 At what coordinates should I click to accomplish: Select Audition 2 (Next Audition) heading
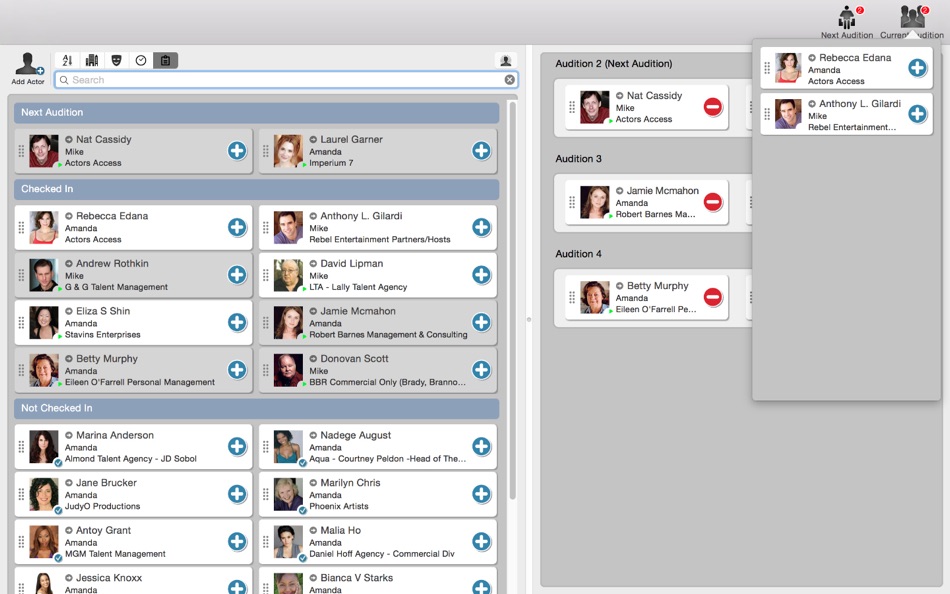click(614, 64)
